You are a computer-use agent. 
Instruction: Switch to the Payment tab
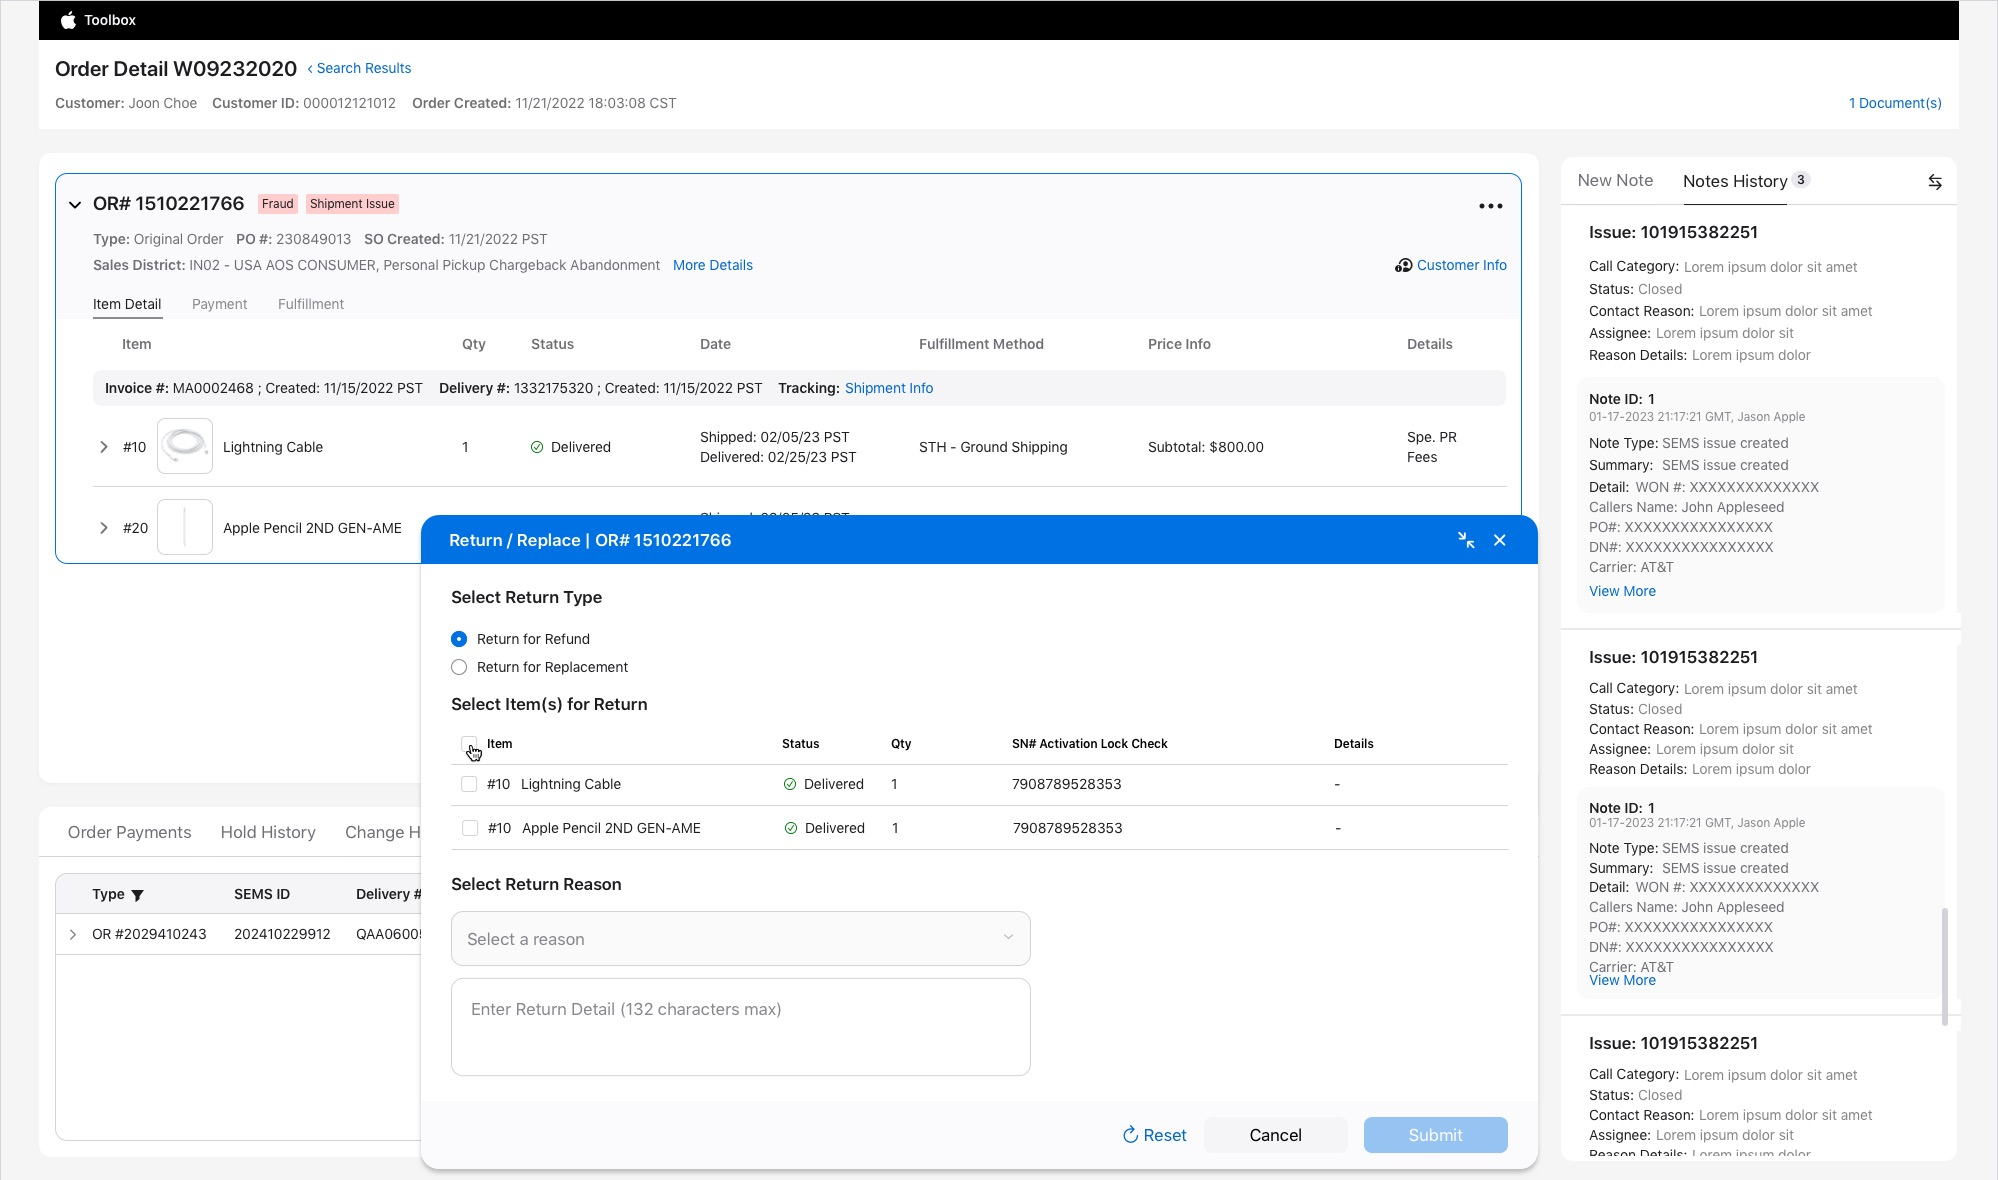[219, 304]
